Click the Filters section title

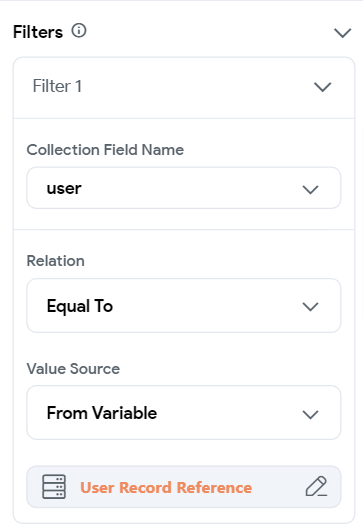pyautogui.click(x=38, y=32)
